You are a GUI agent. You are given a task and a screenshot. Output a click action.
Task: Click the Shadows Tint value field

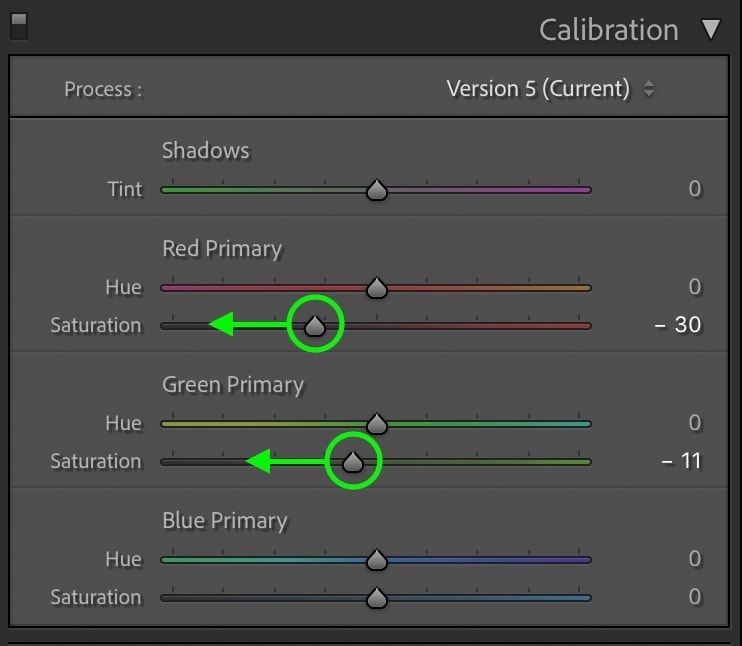tap(695, 189)
